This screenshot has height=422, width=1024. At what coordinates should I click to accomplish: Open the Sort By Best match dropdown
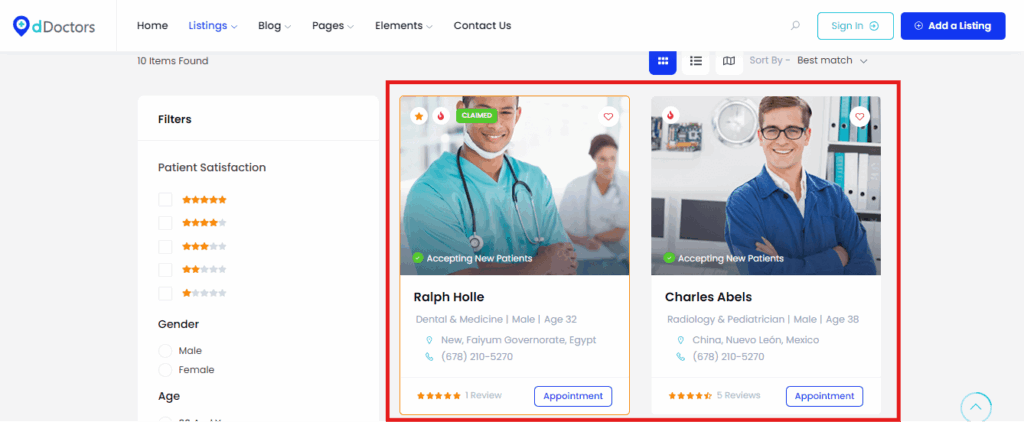pyautogui.click(x=832, y=61)
